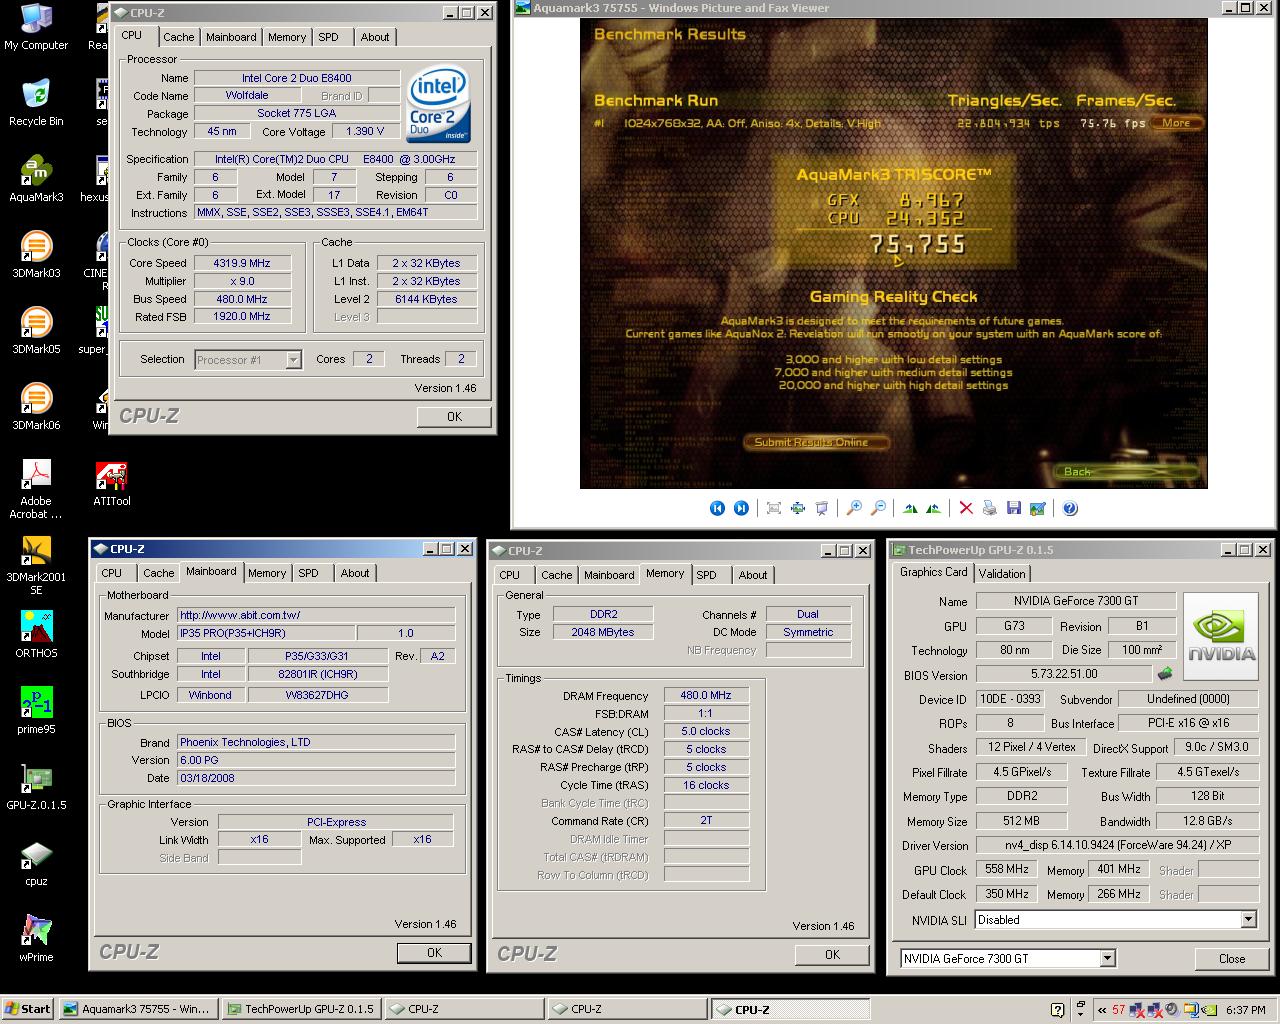1280x1024 pixels.
Task: Switch to Aquamark3 75755 taskbar button
Action: point(137,1009)
